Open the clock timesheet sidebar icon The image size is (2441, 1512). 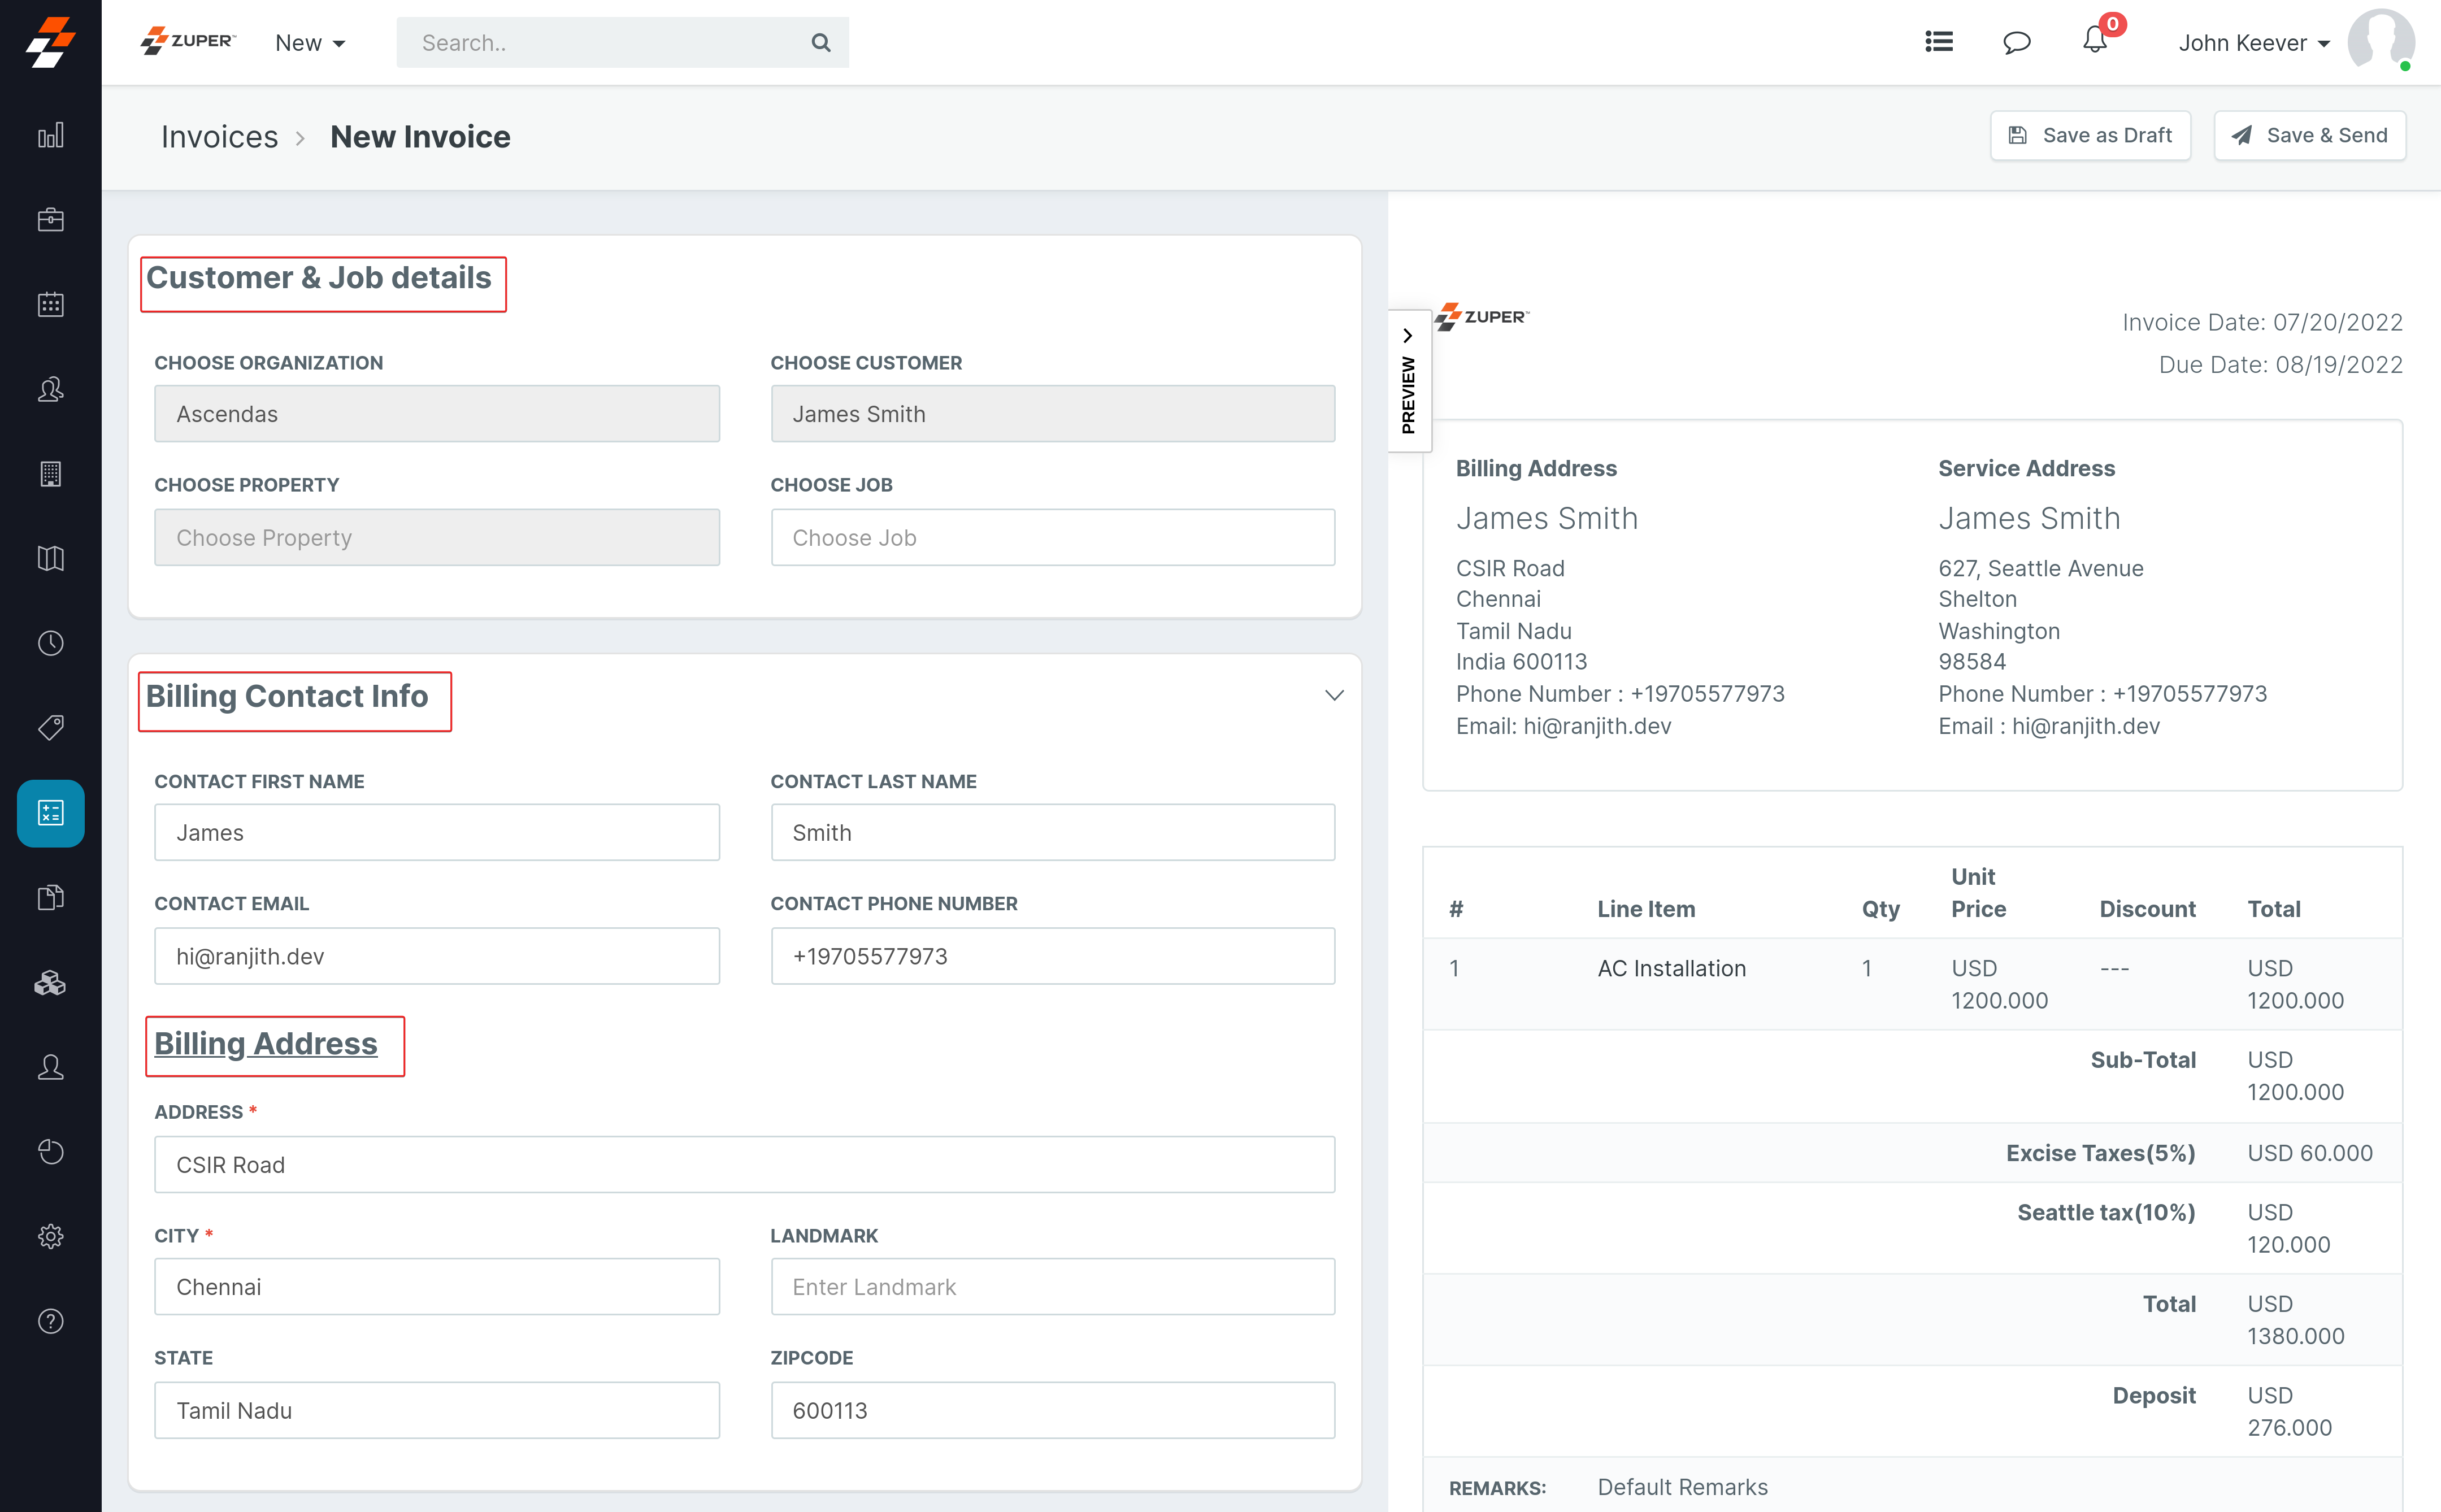(50, 643)
